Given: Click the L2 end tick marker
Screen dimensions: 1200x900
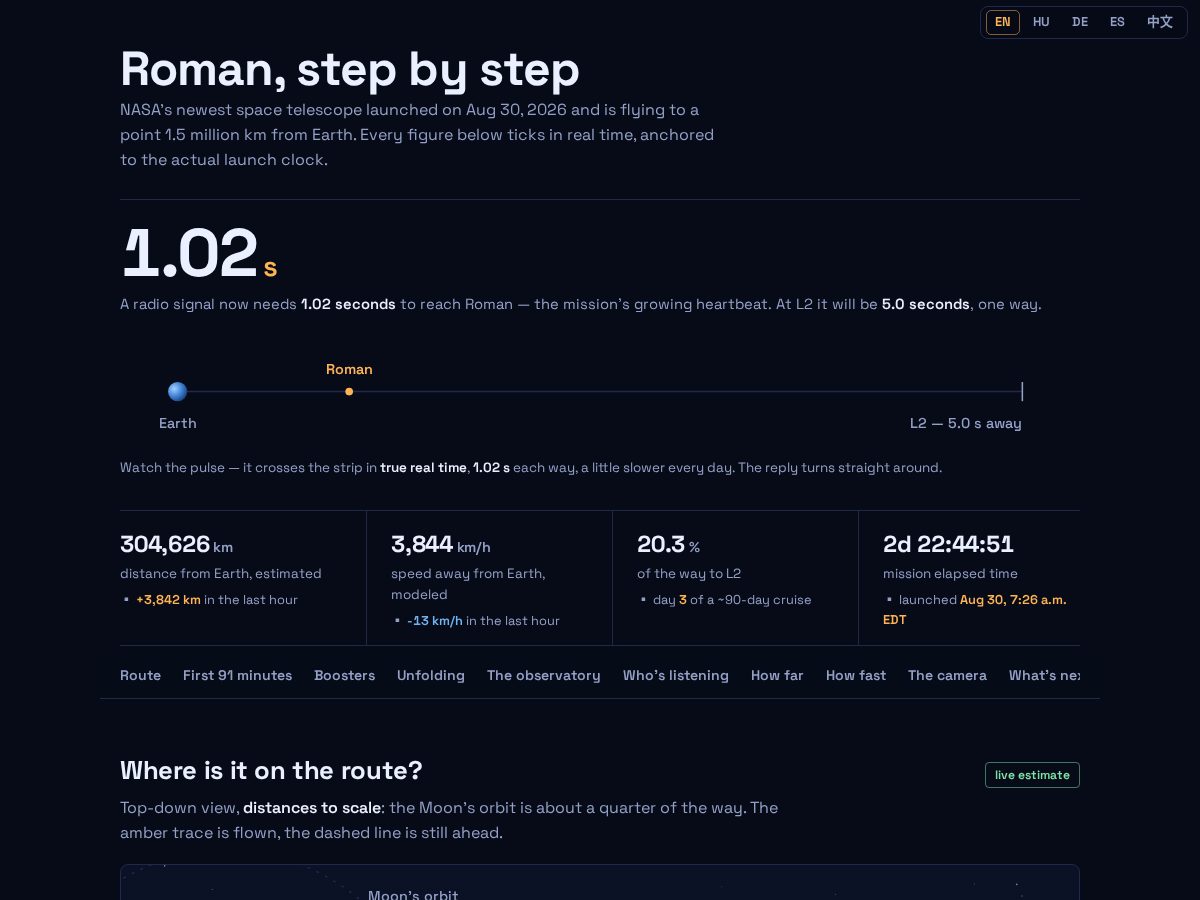Looking at the screenshot, I should click(1022, 391).
